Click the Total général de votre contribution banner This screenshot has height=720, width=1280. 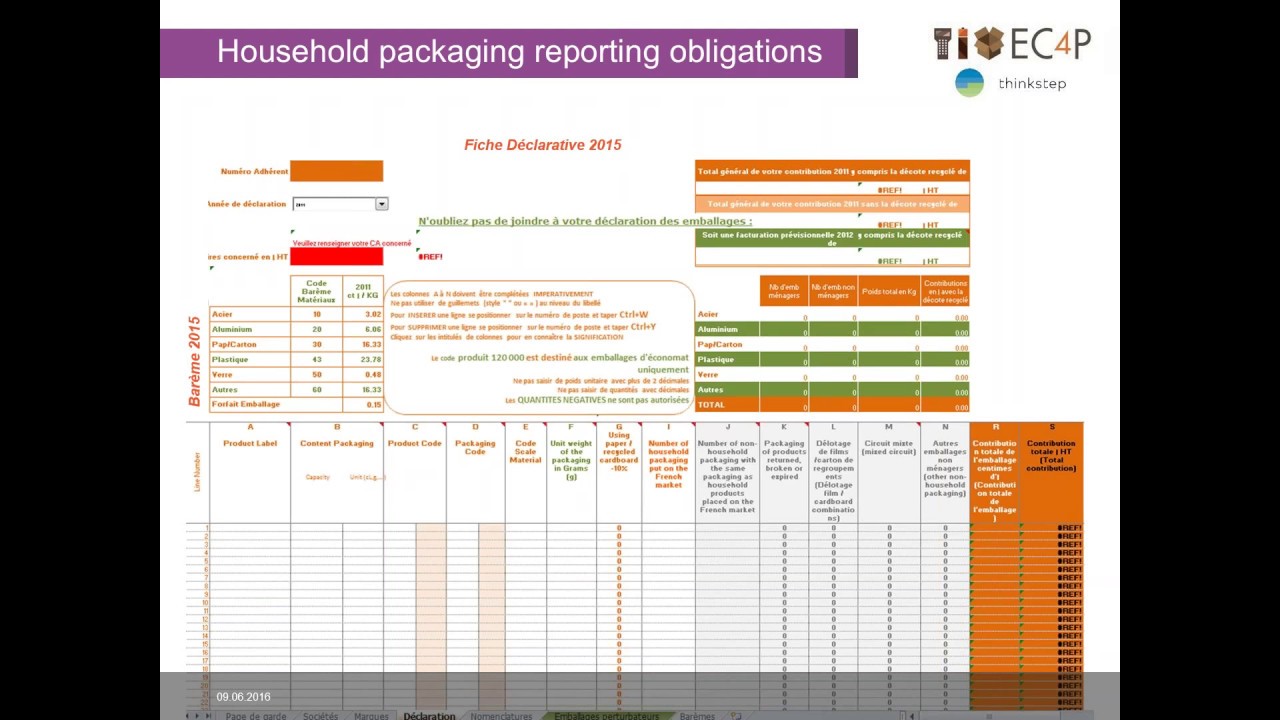coord(832,172)
